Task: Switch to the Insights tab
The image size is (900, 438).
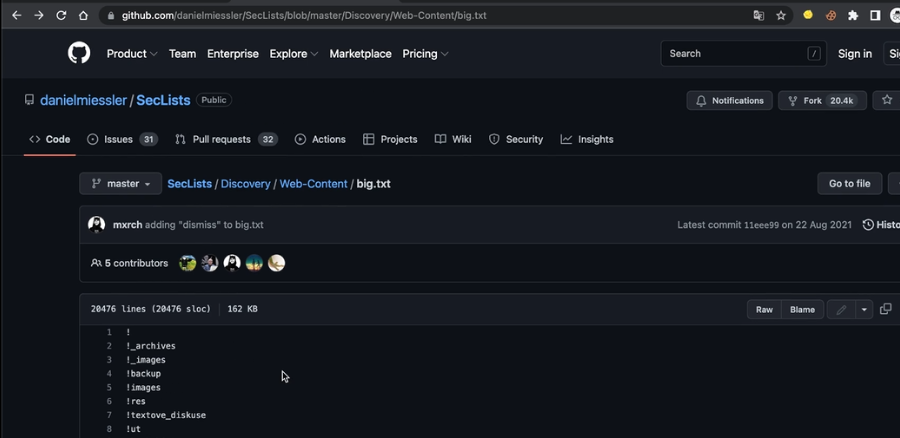Action: (x=587, y=139)
